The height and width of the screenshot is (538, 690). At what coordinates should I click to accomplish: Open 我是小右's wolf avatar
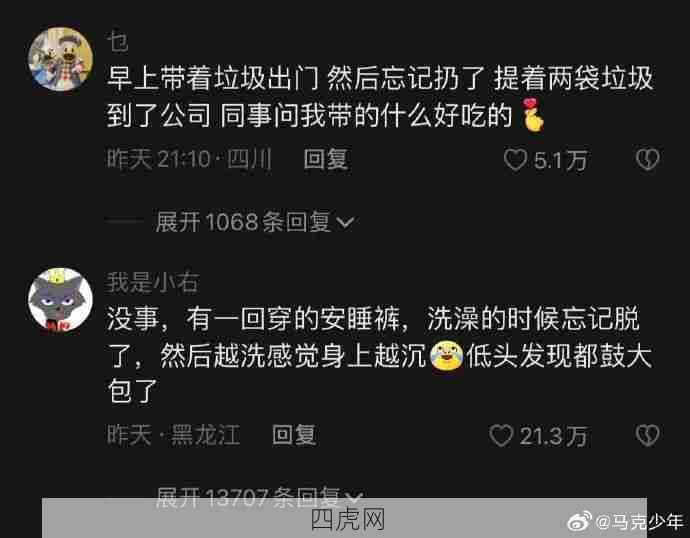pyautogui.click(x=61, y=300)
